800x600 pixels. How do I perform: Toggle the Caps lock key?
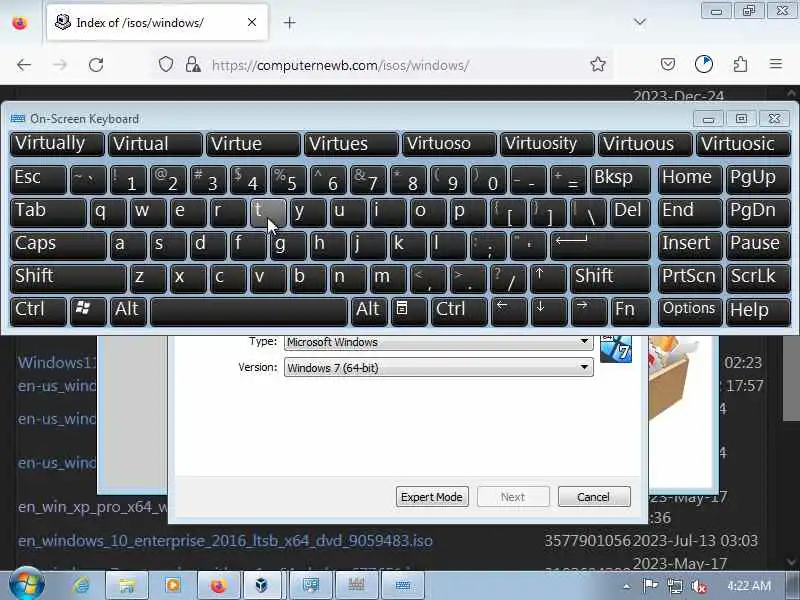(58, 245)
